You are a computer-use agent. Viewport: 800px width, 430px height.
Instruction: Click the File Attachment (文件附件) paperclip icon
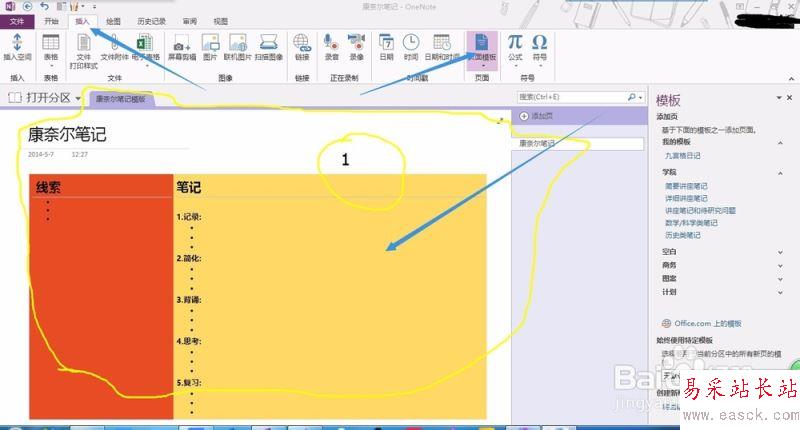115,42
